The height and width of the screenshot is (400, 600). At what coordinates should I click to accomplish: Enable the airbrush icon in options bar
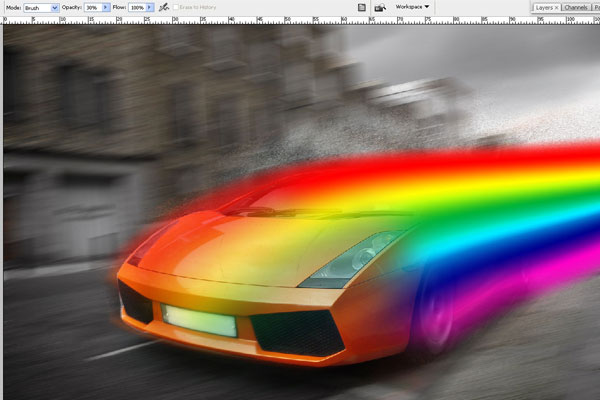[164, 7]
